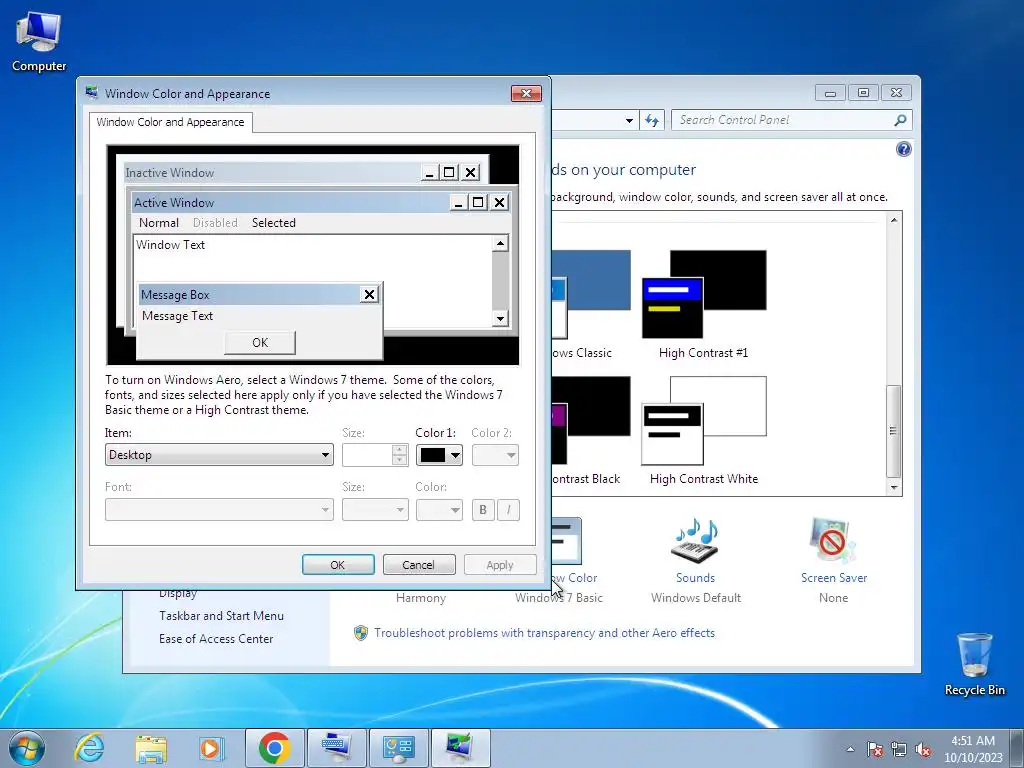Open Windows Explorer folder taskbar icon
Screen dimensions: 1024x768
click(x=151, y=748)
